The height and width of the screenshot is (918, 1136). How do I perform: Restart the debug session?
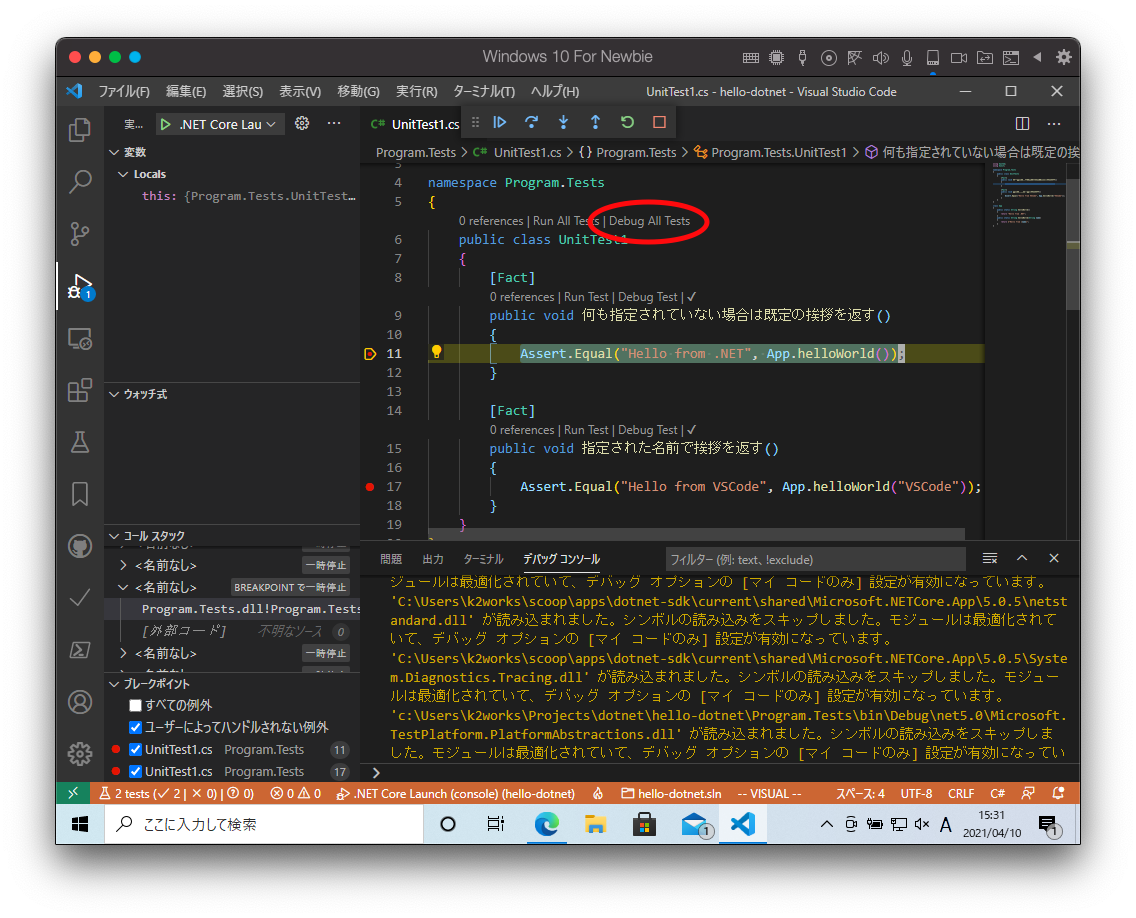[x=627, y=122]
